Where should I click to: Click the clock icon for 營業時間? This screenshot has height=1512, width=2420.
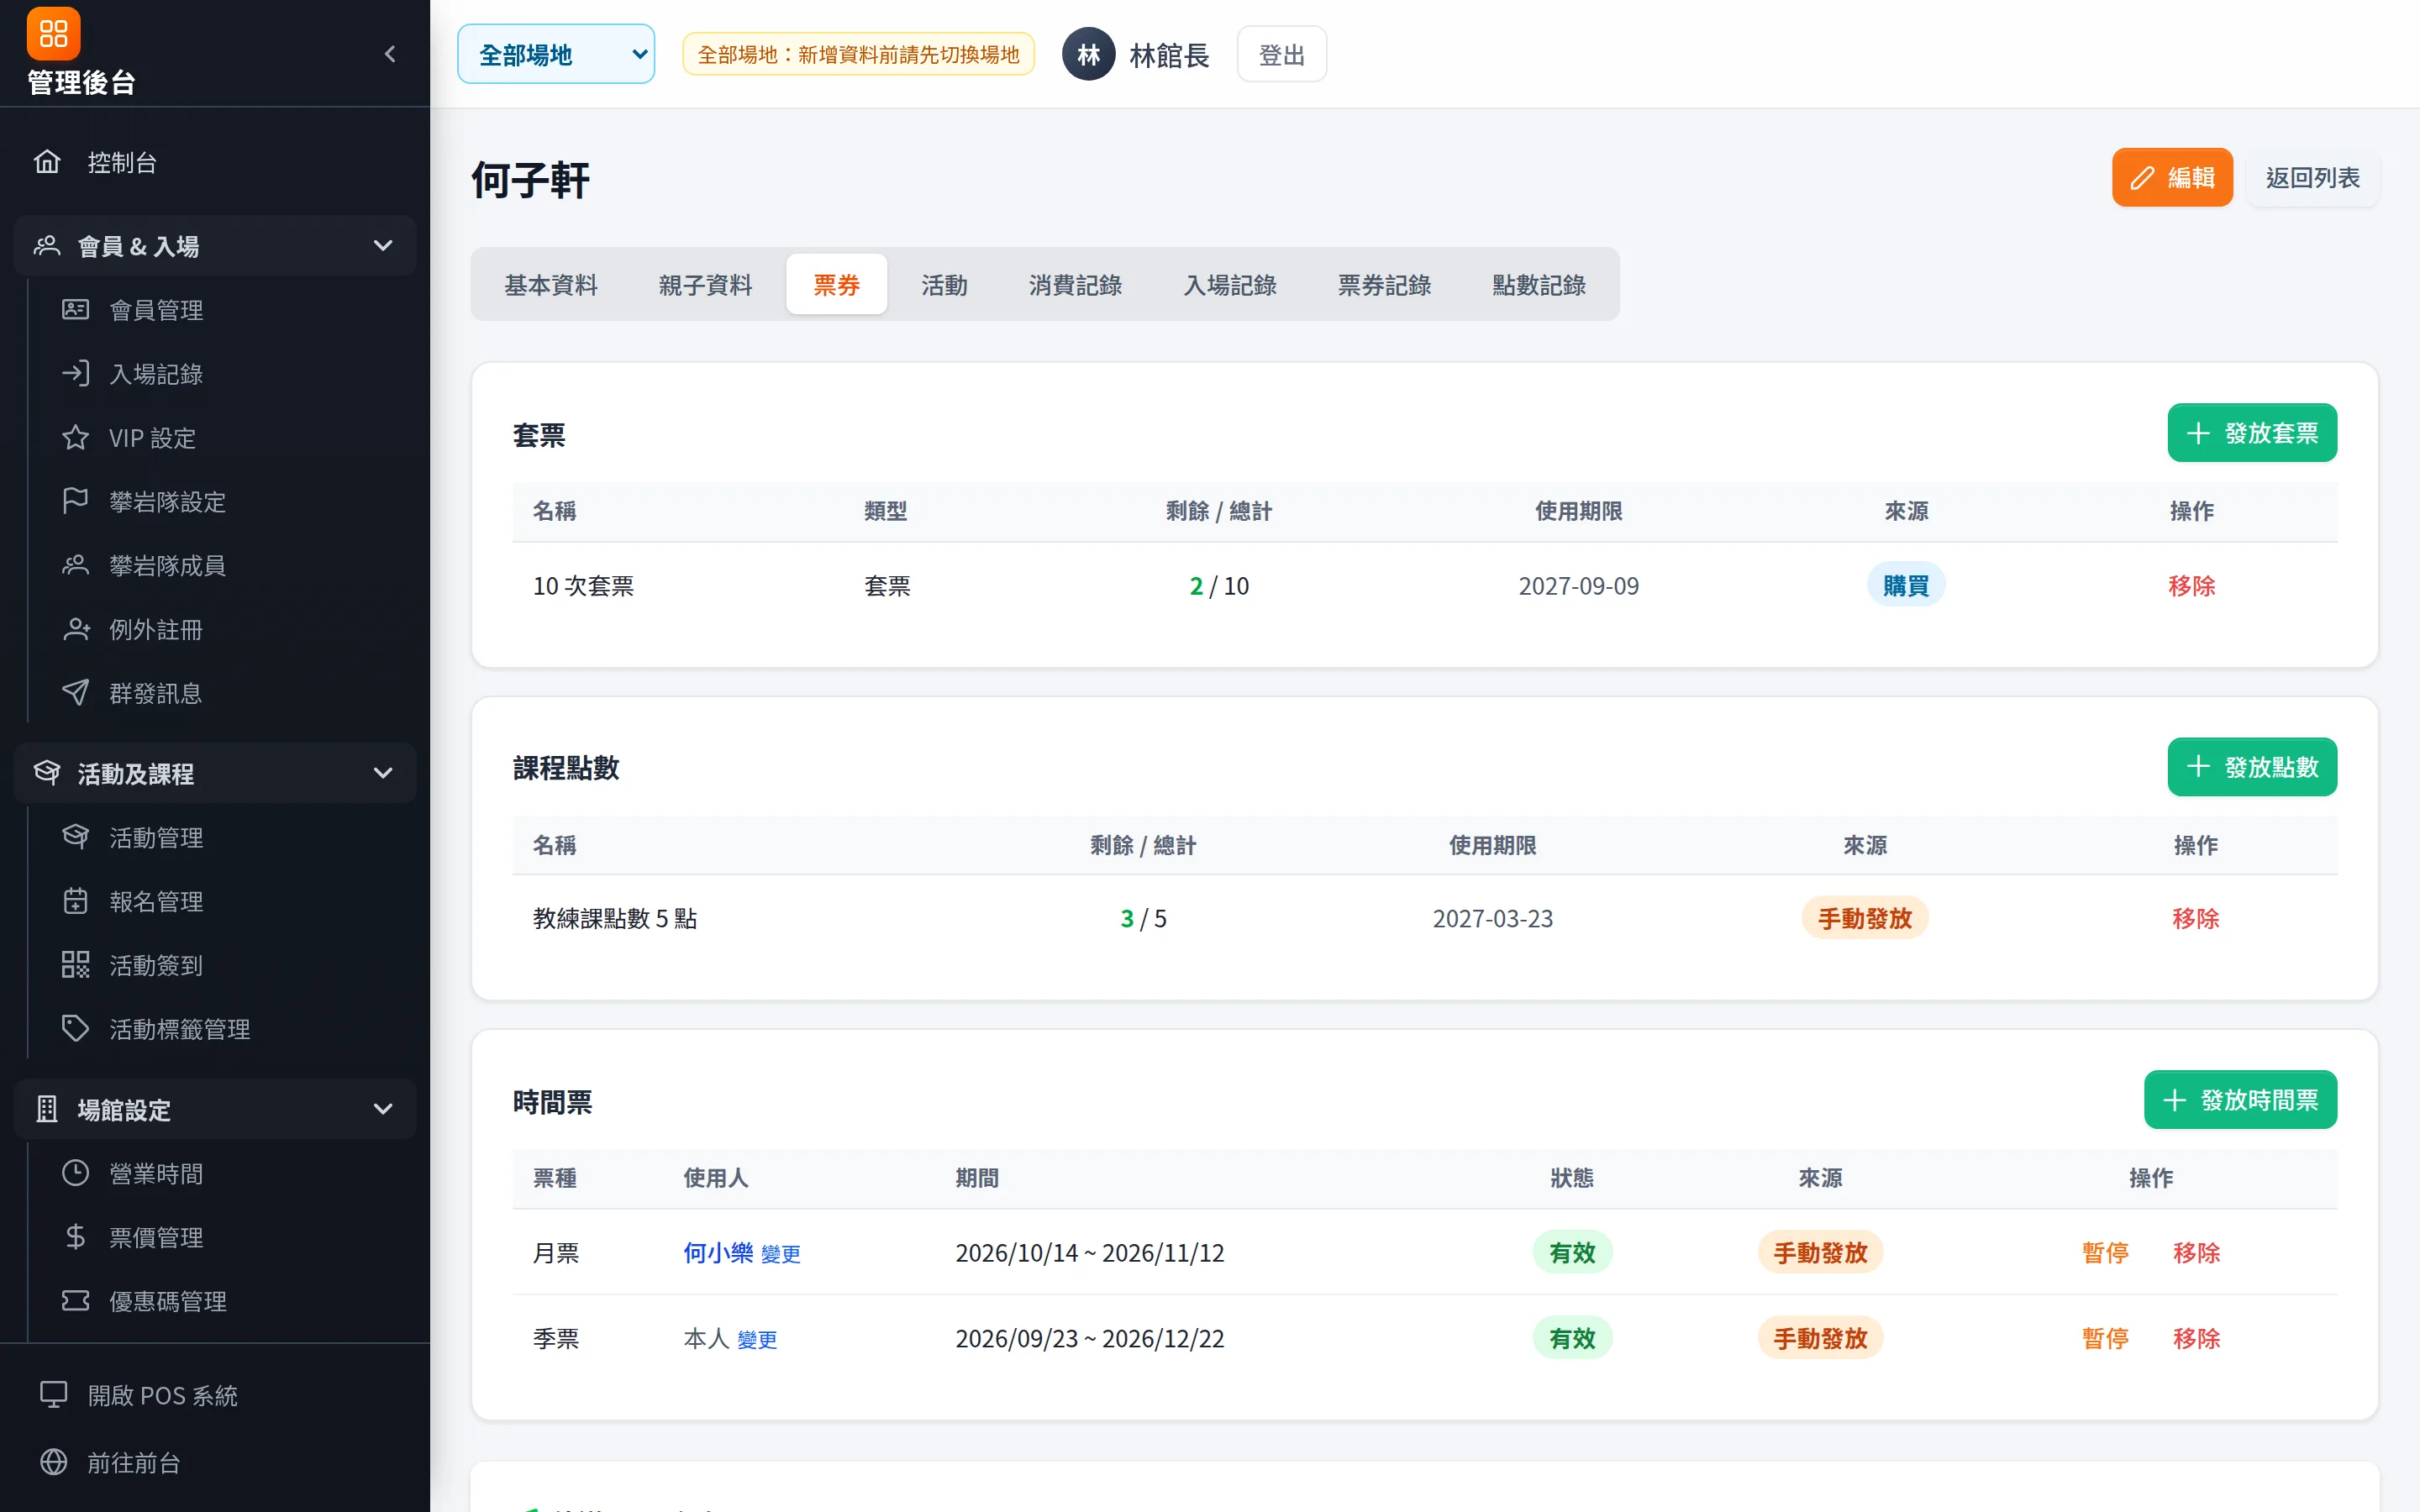coord(75,1173)
